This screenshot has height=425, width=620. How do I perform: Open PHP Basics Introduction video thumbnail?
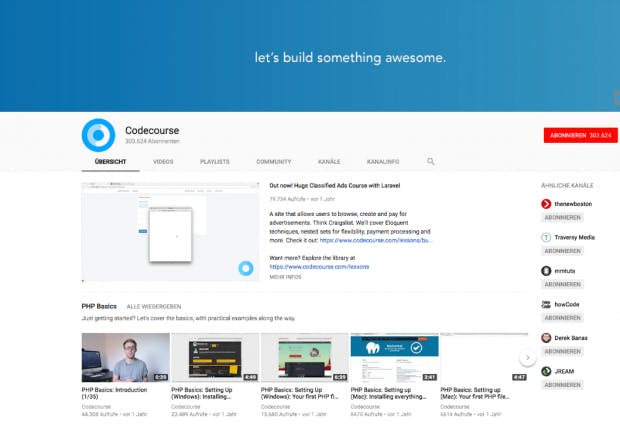click(x=125, y=357)
